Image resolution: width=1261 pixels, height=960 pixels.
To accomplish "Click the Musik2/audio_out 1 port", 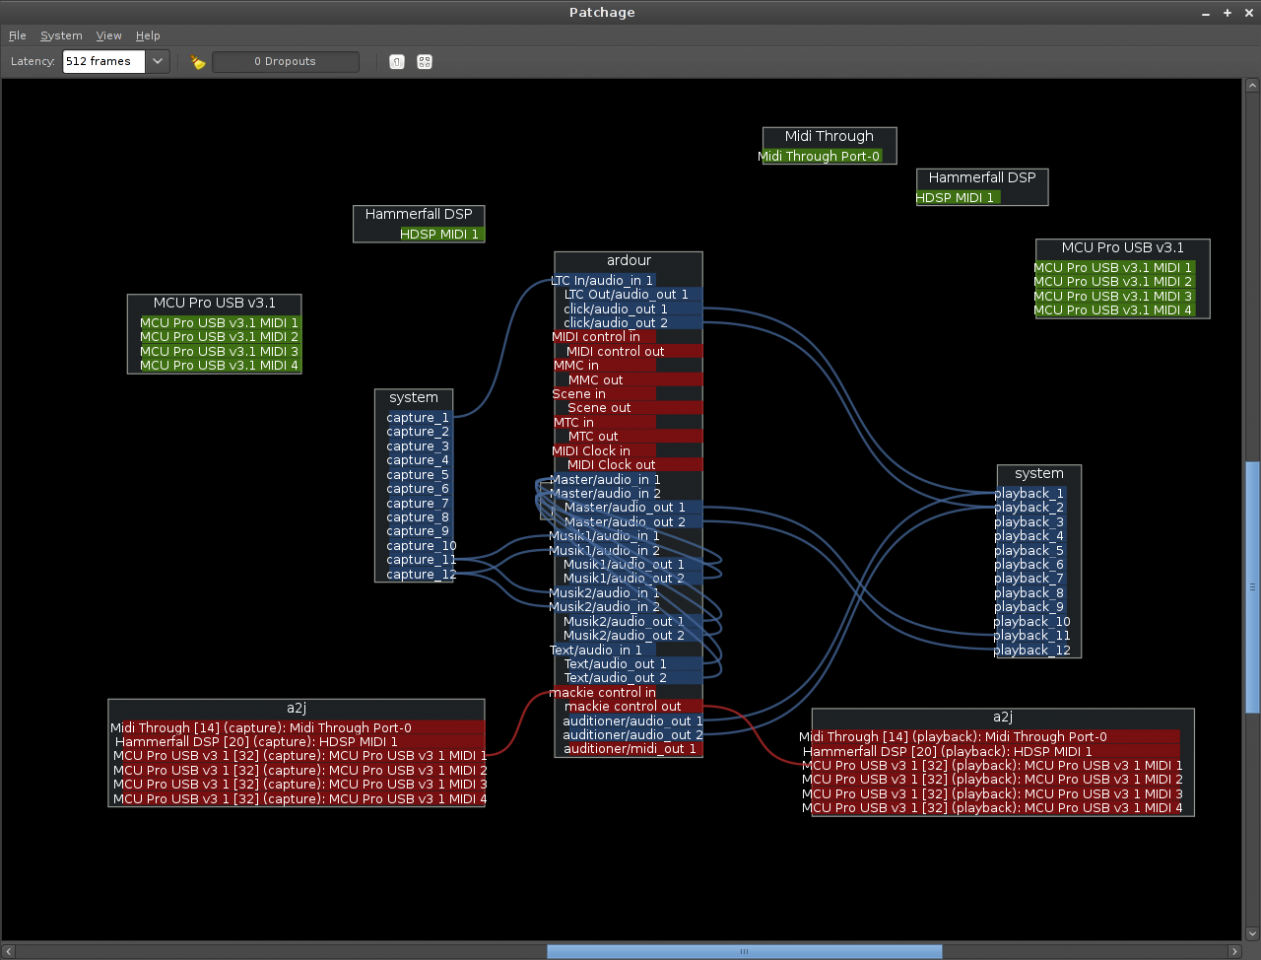I will (x=628, y=622).
